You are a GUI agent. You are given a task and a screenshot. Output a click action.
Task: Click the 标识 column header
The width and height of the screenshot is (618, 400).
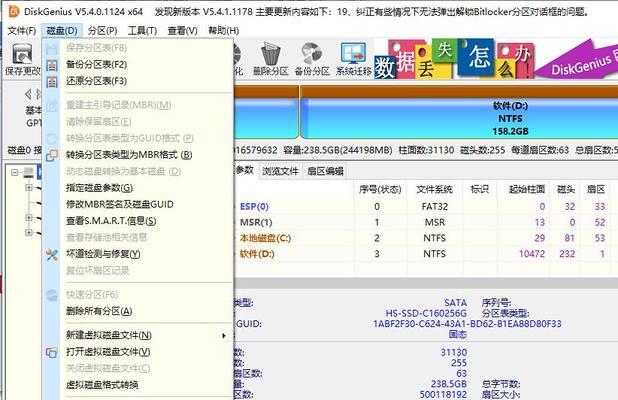[x=480, y=190]
